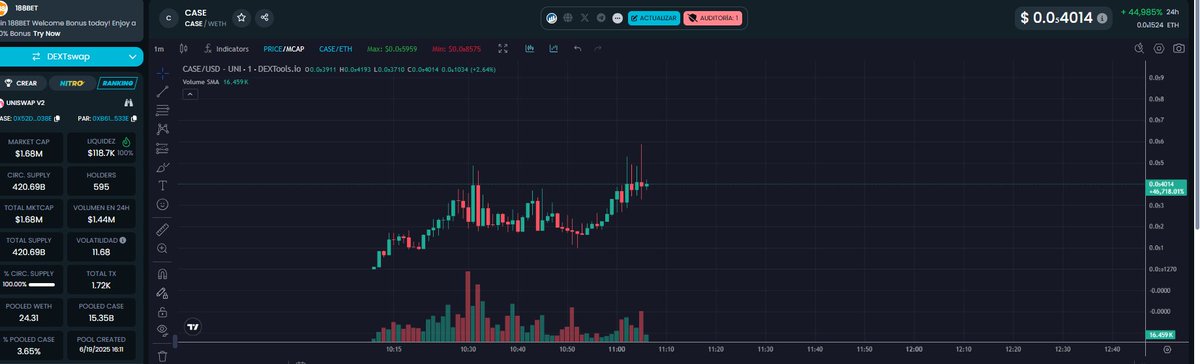Copy the CASE contract address
This screenshot has width=1200, height=364.
[57, 119]
